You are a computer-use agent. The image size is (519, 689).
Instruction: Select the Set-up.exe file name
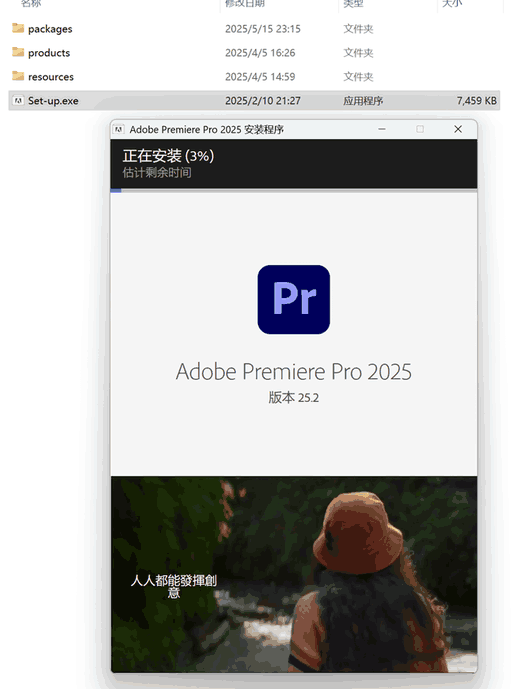(53, 101)
